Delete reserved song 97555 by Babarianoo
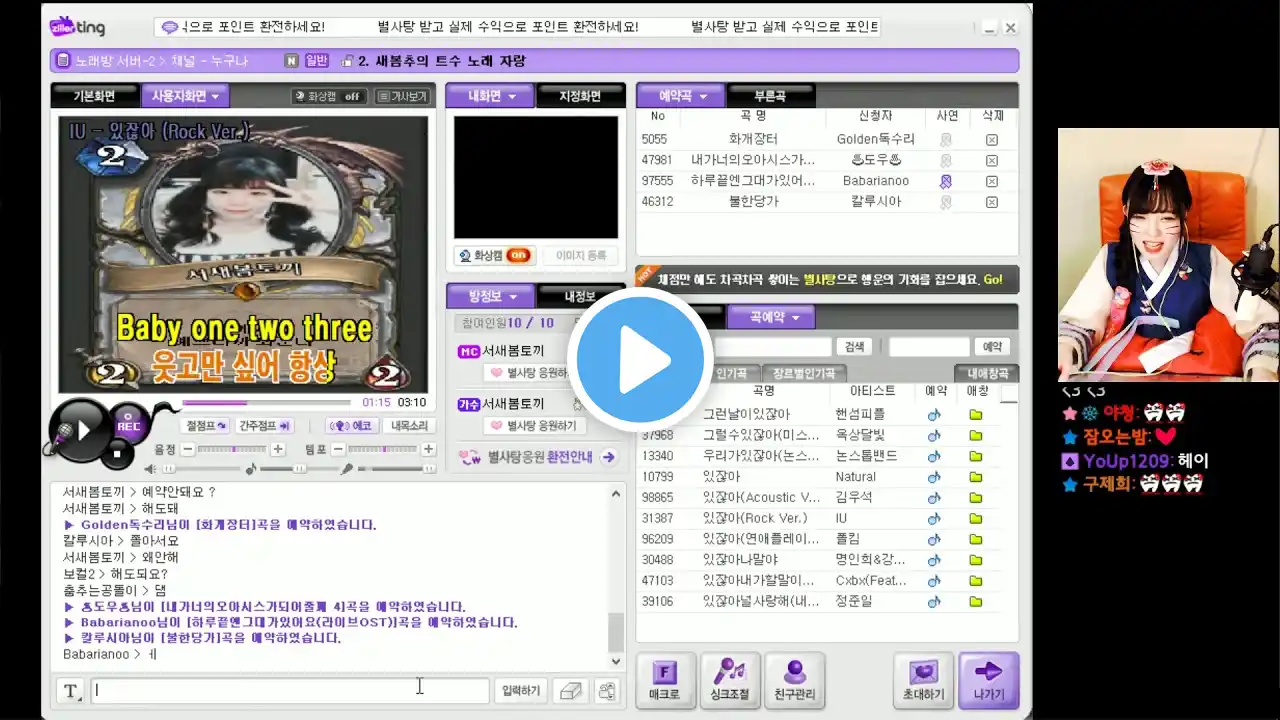Image resolution: width=1280 pixels, height=720 pixels. pos(991,181)
